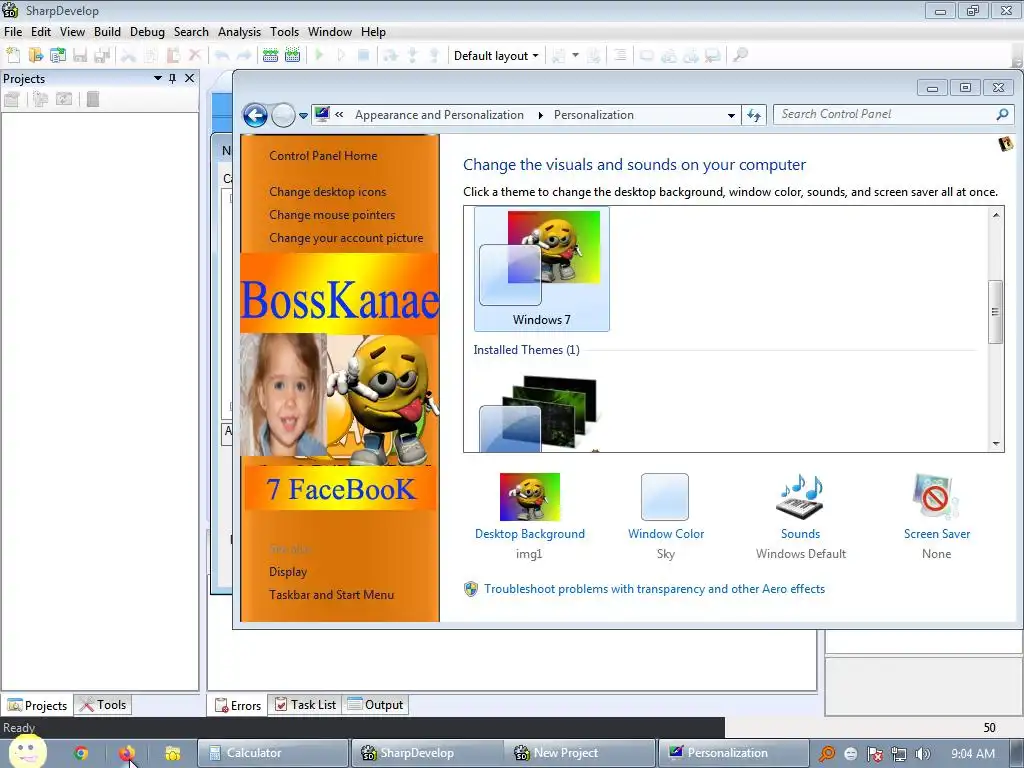Click the Paste icon in SharpDevelop
The width and height of the screenshot is (1024, 768).
coord(173,56)
